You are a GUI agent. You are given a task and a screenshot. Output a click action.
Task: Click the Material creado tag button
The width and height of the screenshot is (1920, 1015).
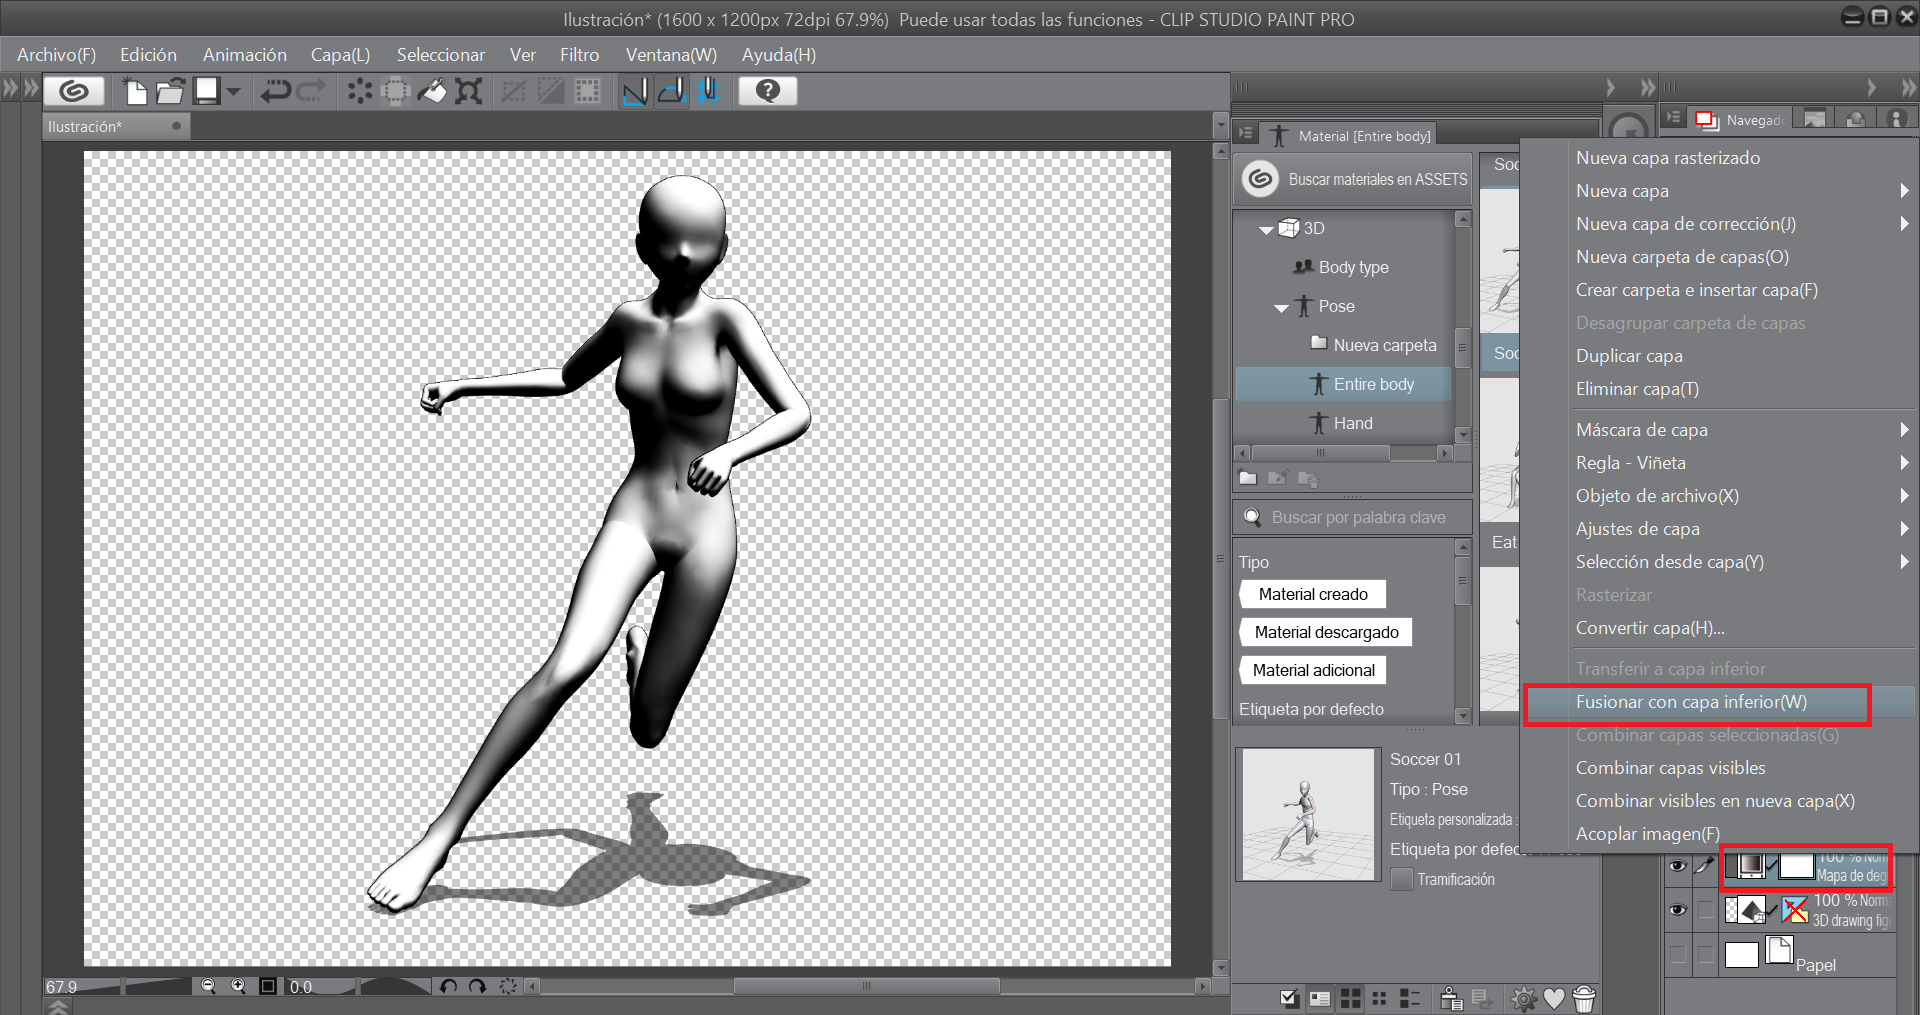[x=1313, y=594]
